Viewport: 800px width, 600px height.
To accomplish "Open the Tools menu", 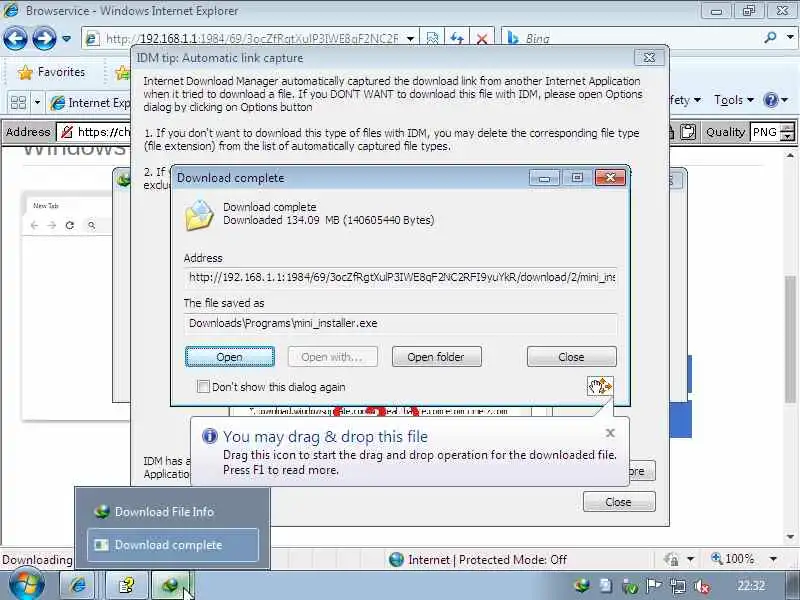I will coord(734,100).
